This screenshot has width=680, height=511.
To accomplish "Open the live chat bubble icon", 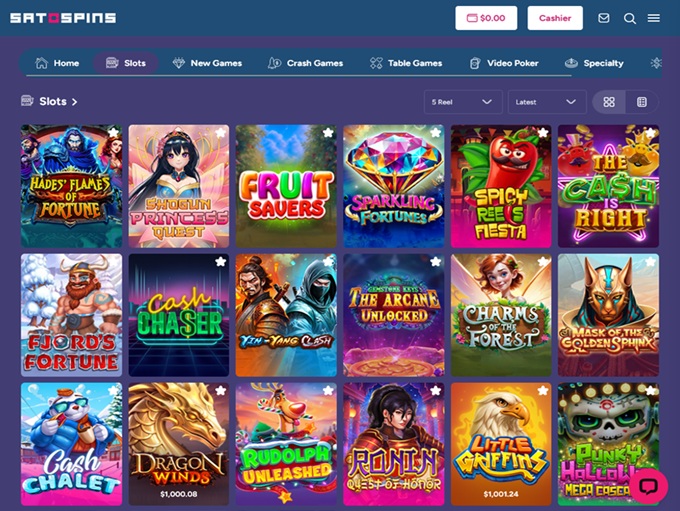I will [648, 486].
